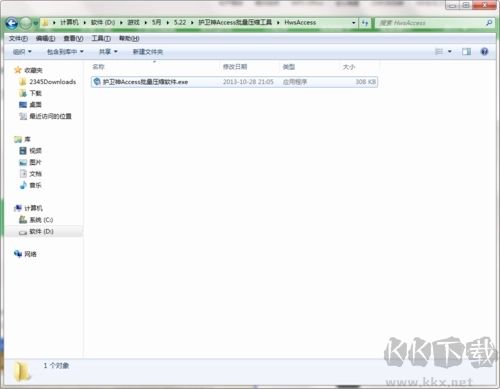500x389 pixels.
Task: Open the view options dropdown arrow
Action: 450,52
